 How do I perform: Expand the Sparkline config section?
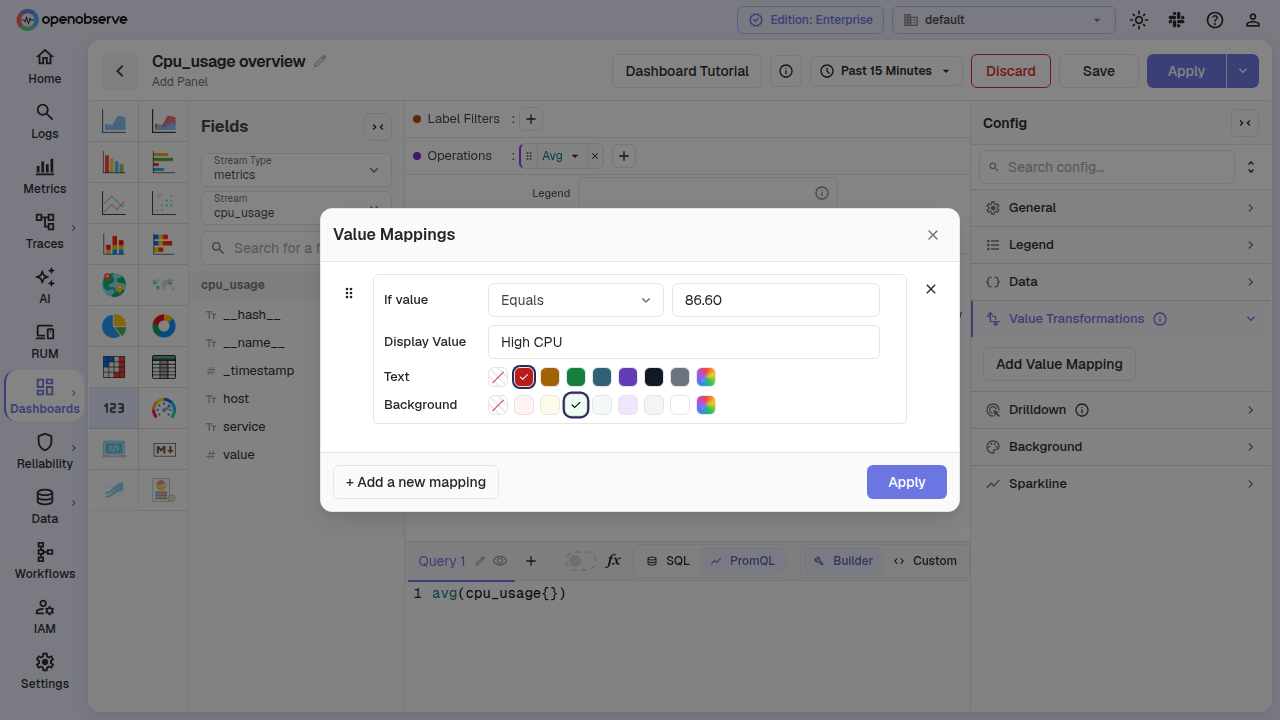click(x=1121, y=484)
